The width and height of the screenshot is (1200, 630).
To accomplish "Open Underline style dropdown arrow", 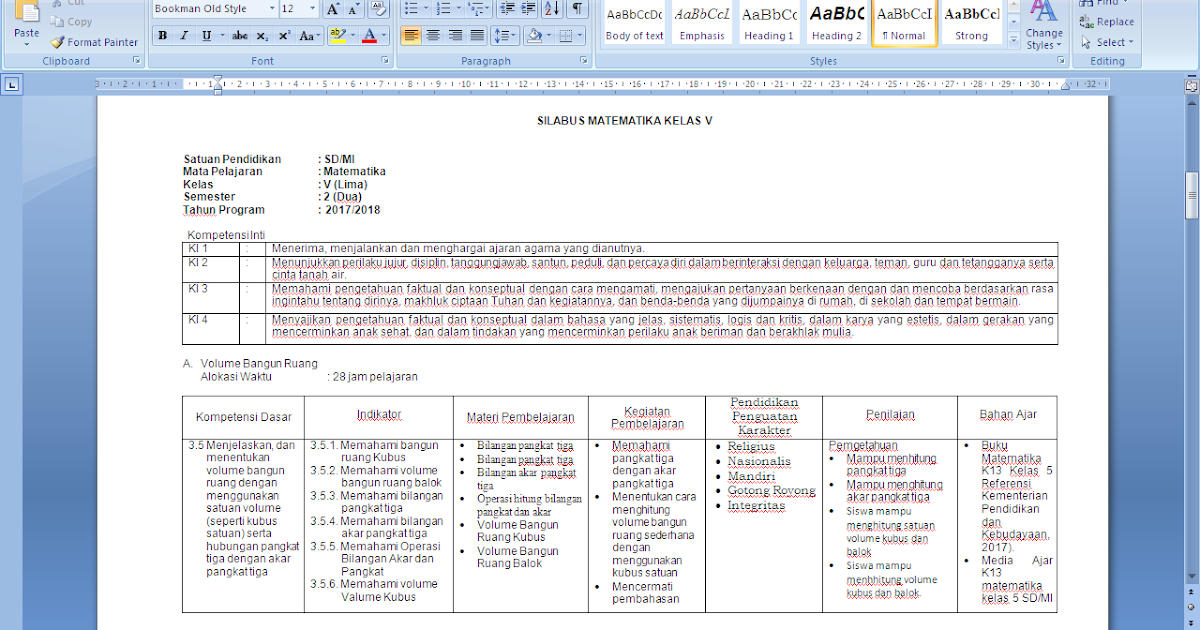I will (221, 36).
